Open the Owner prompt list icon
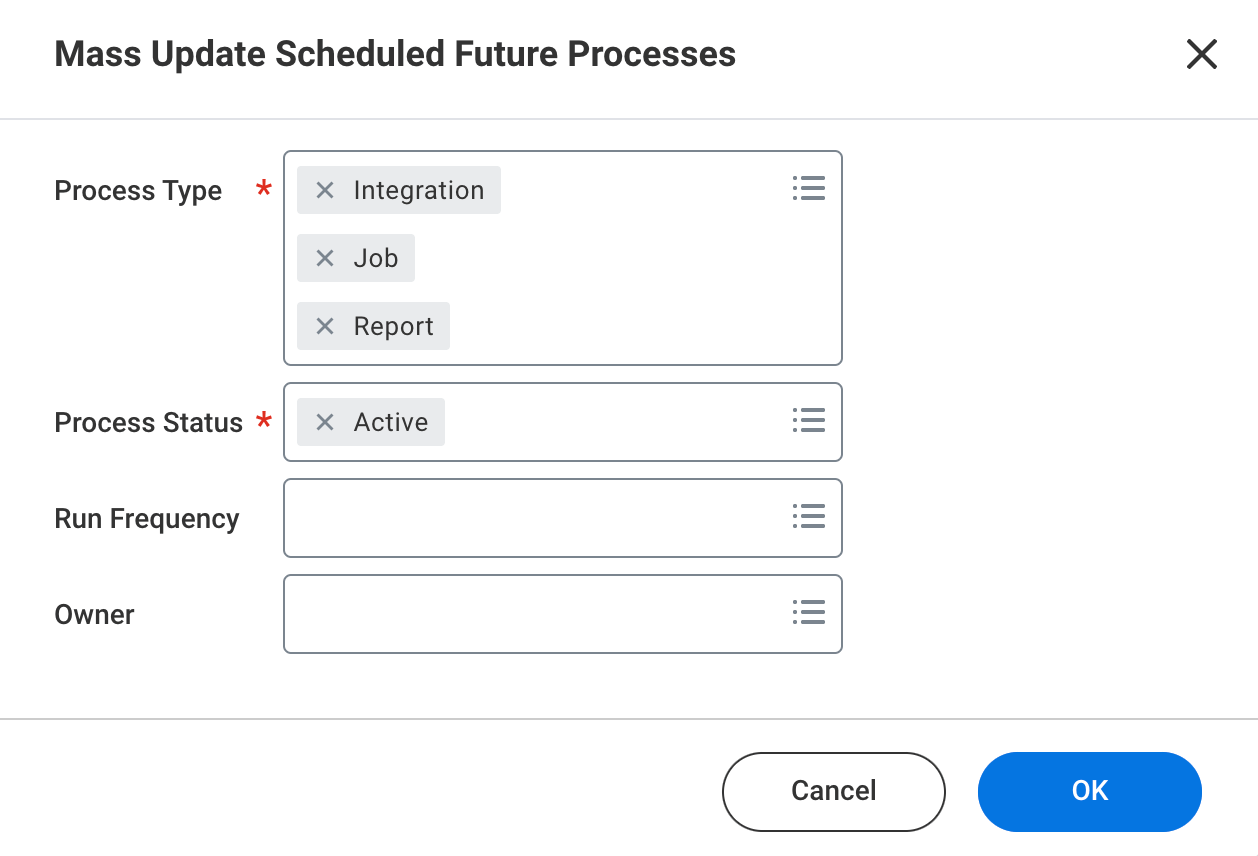Viewport: 1258px width, 856px height. [808, 612]
